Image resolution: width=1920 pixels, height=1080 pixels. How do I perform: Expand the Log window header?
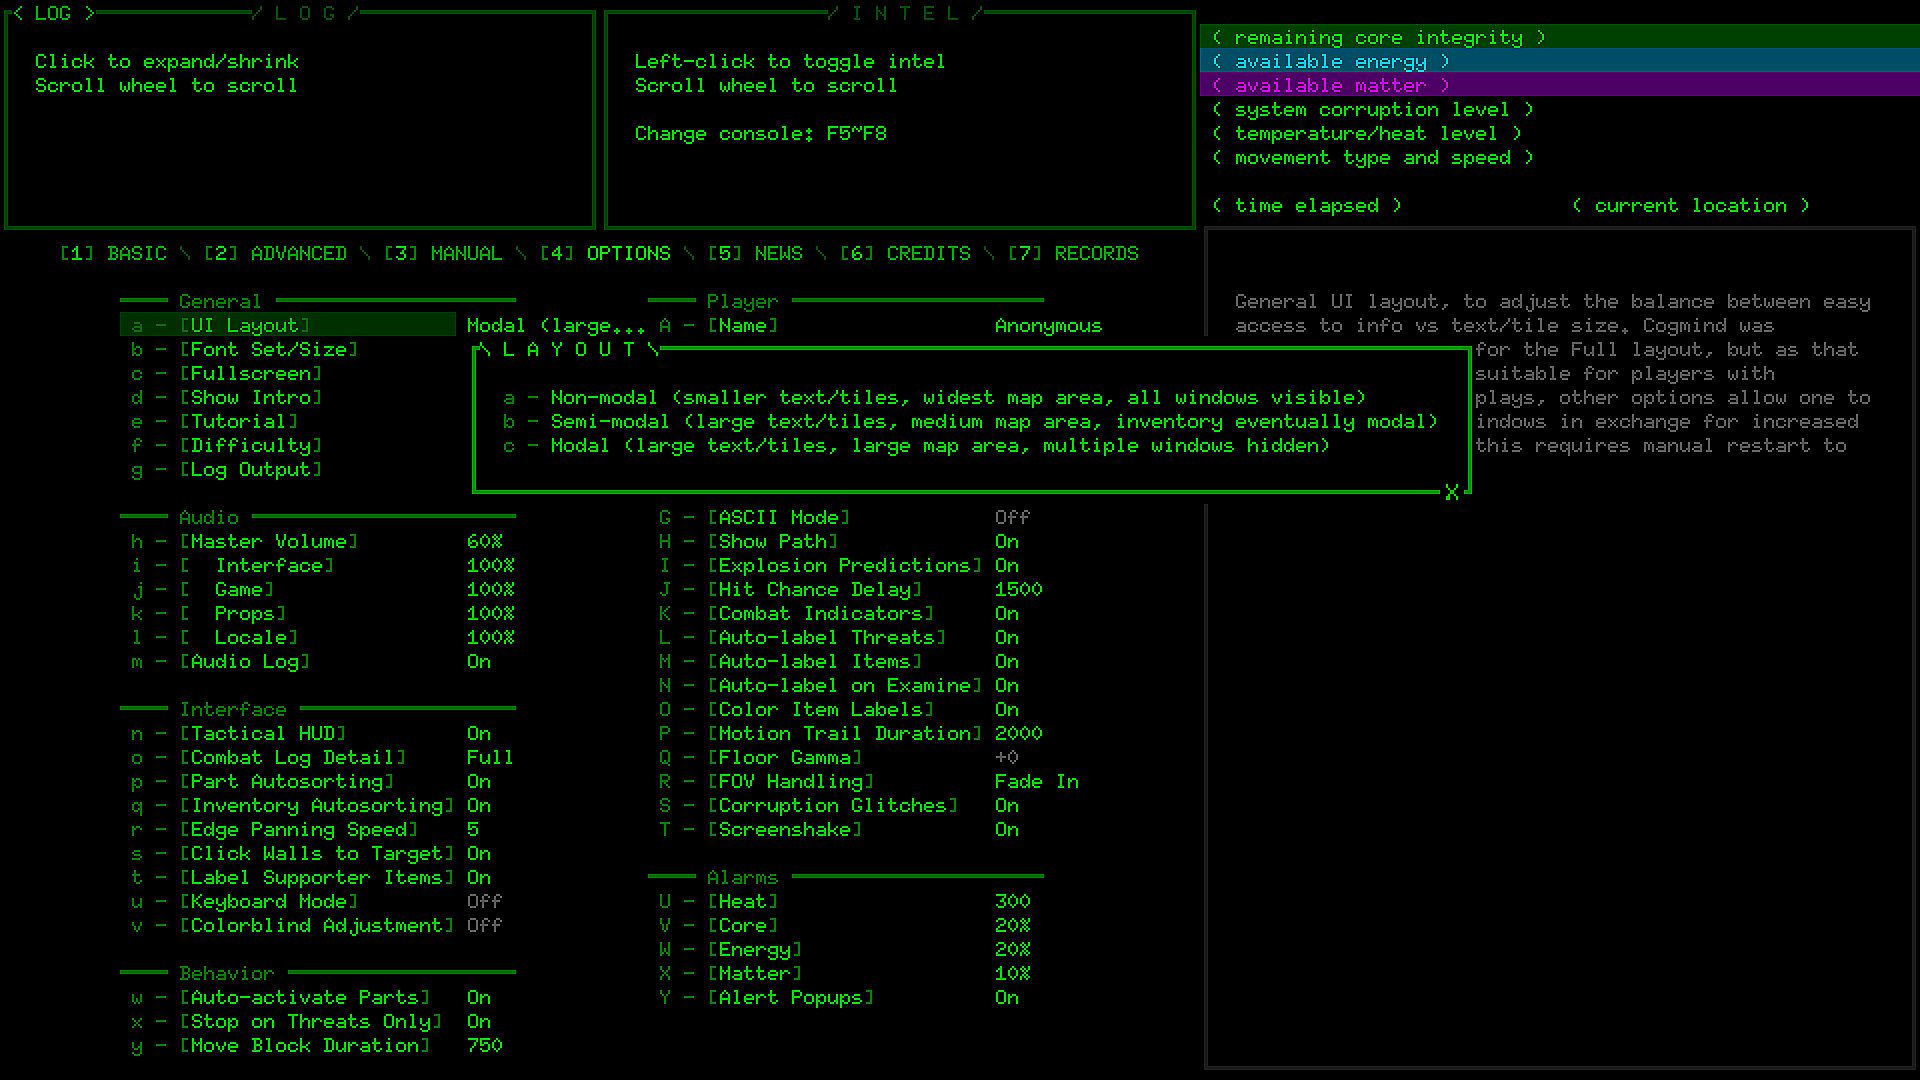52,13
